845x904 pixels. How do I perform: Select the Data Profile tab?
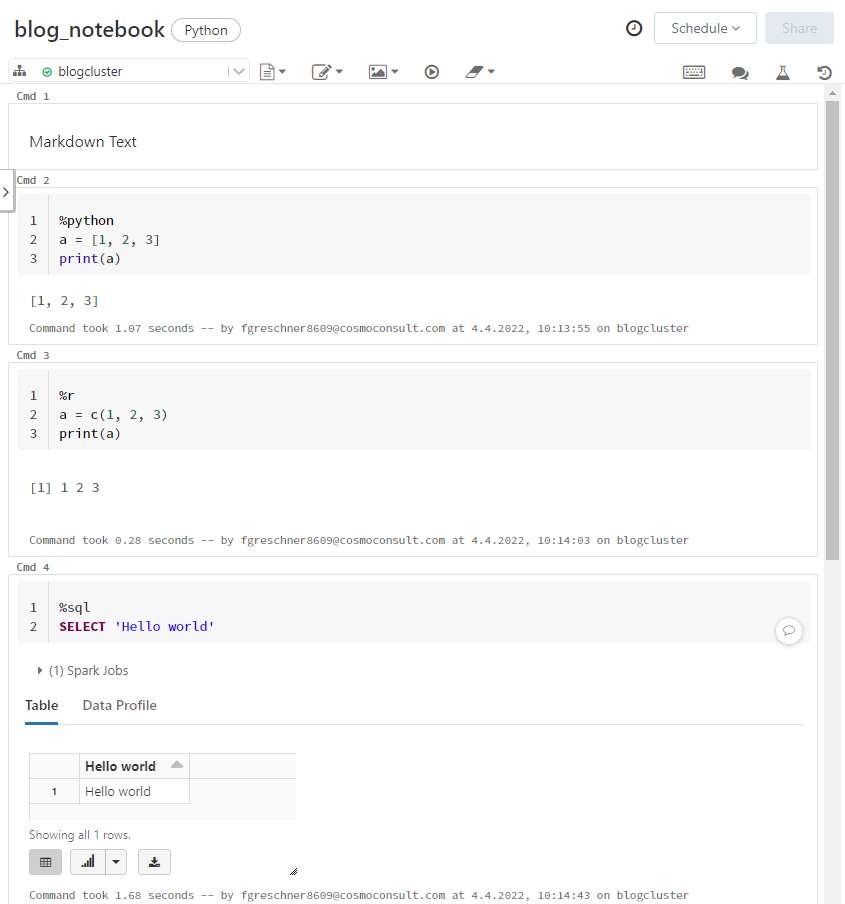click(x=119, y=705)
